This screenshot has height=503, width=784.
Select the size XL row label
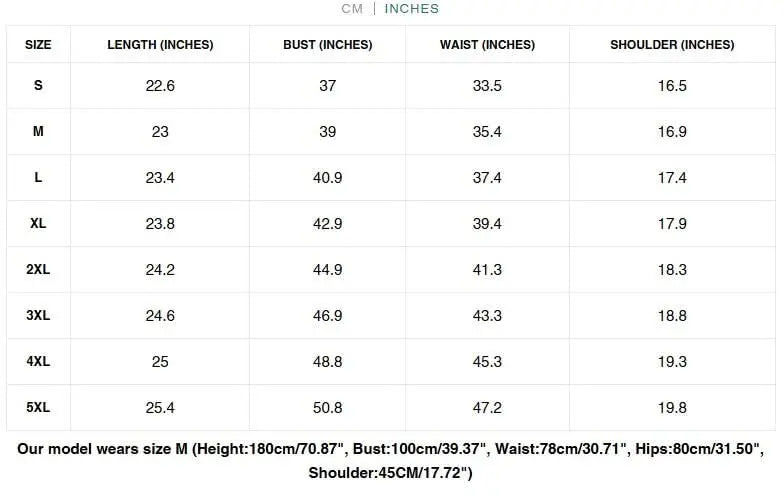[x=38, y=224]
